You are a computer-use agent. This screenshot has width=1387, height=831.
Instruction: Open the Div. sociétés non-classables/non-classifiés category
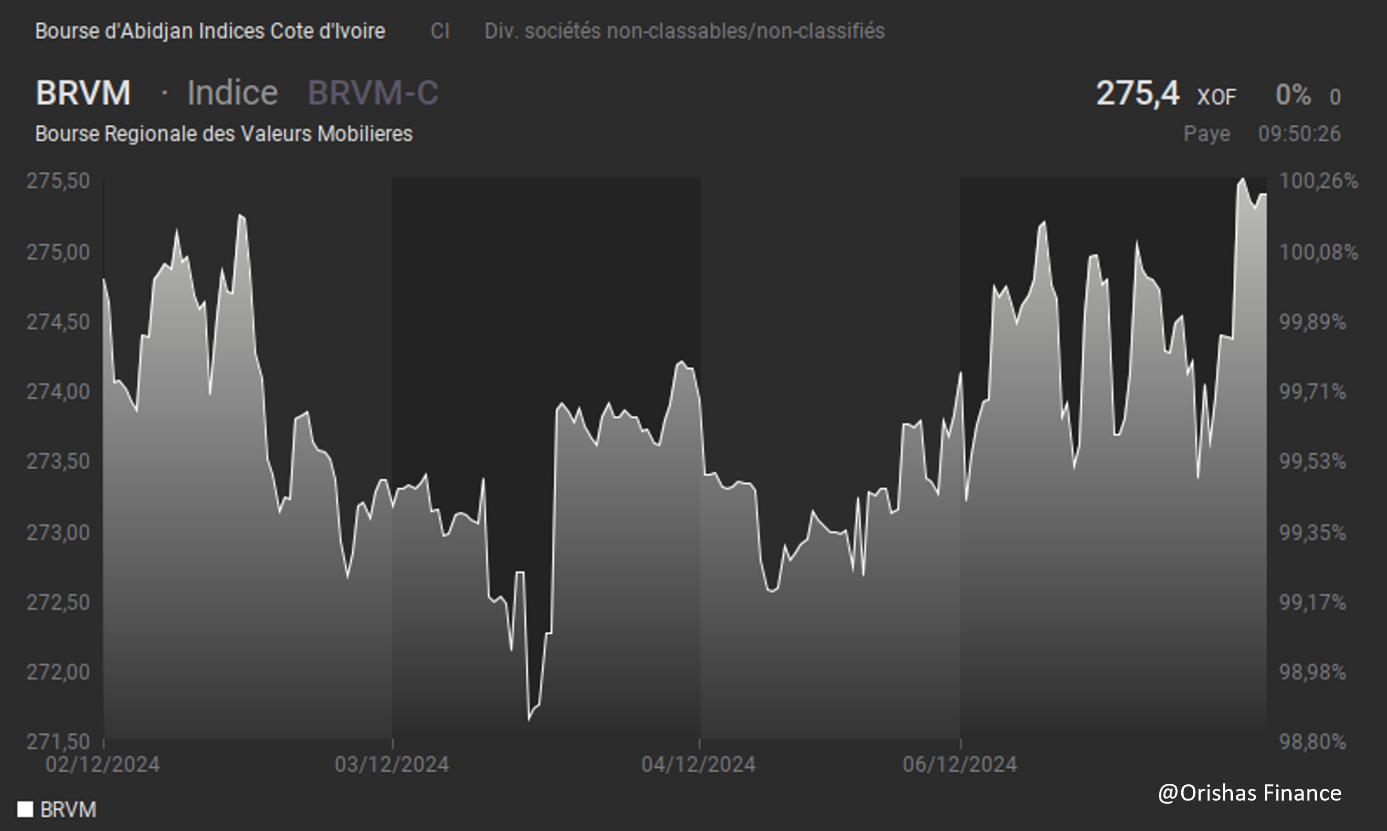click(x=685, y=31)
